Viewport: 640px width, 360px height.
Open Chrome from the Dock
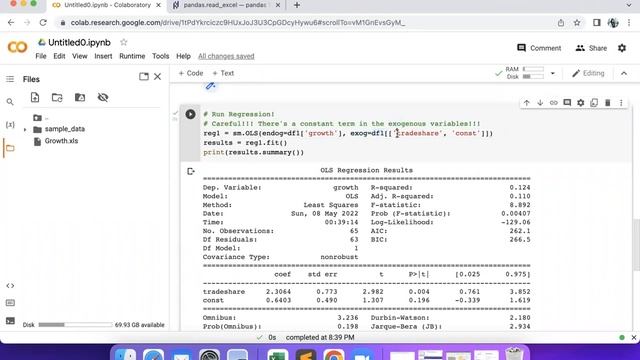pyautogui.click(x=334, y=356)
